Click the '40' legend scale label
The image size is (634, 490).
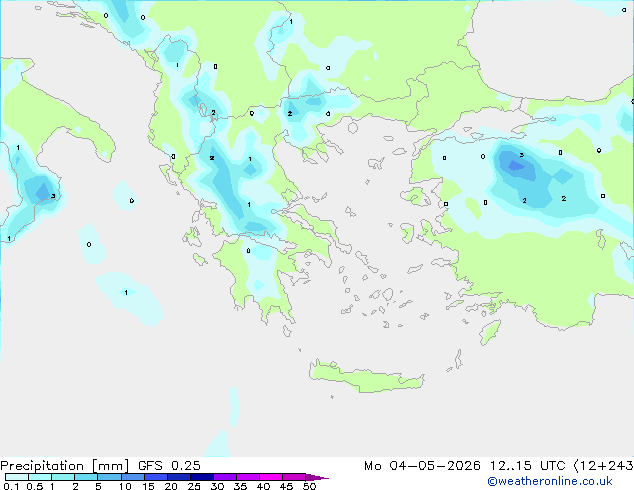tap(263, 486)
